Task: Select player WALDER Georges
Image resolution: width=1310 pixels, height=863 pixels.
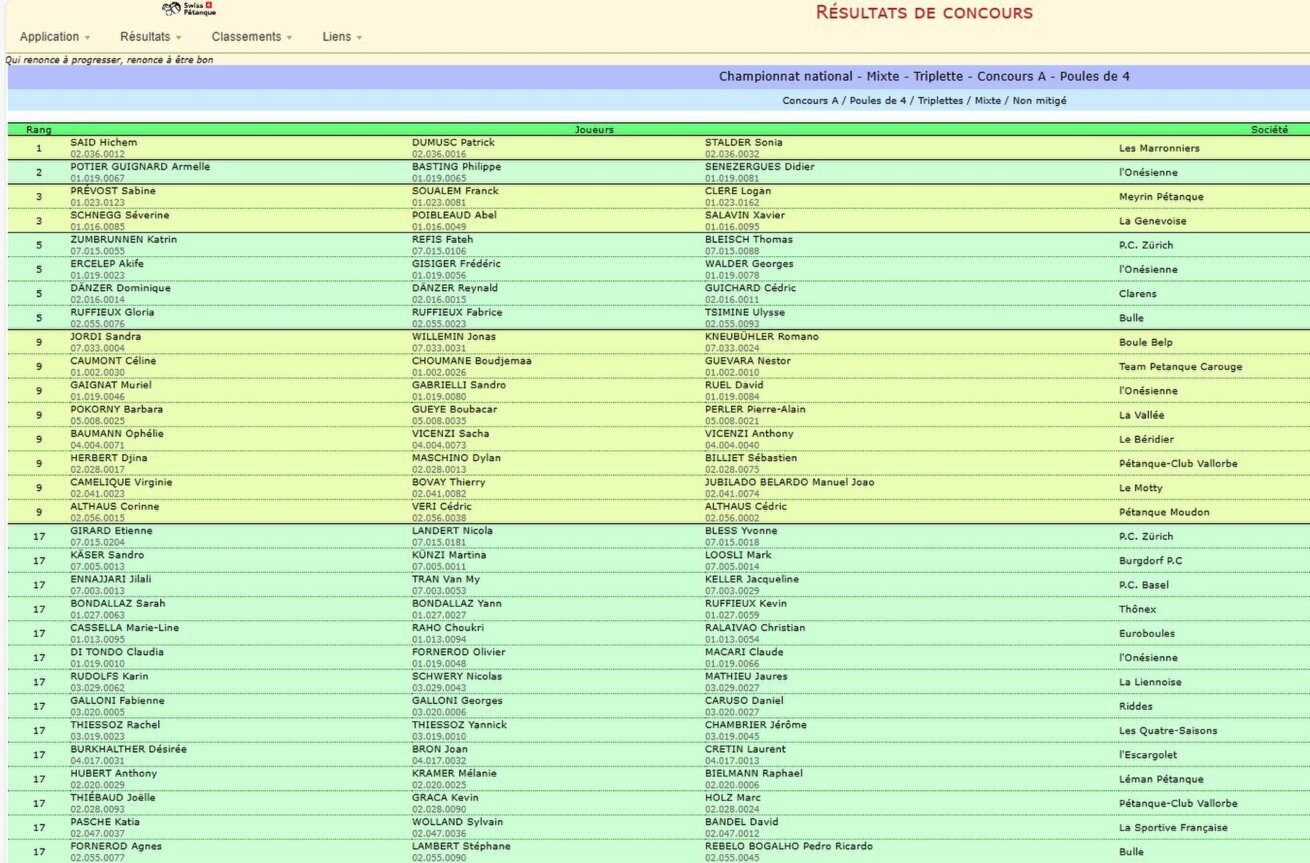Action: pyautogui.click(x=749, y=264)
